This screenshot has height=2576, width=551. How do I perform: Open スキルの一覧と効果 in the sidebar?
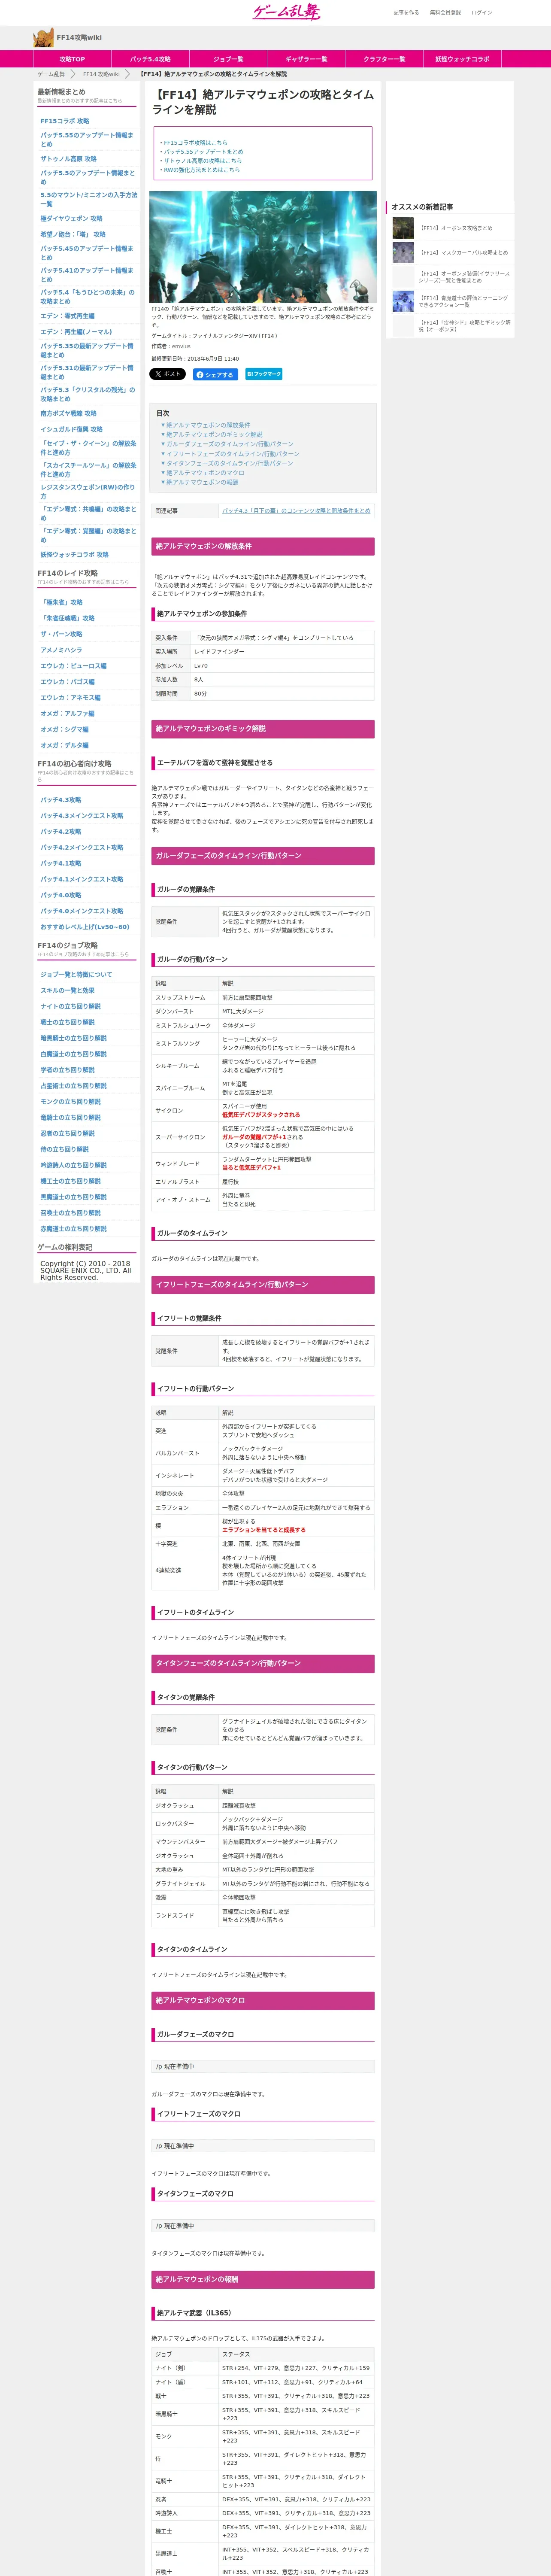[67, 991]
